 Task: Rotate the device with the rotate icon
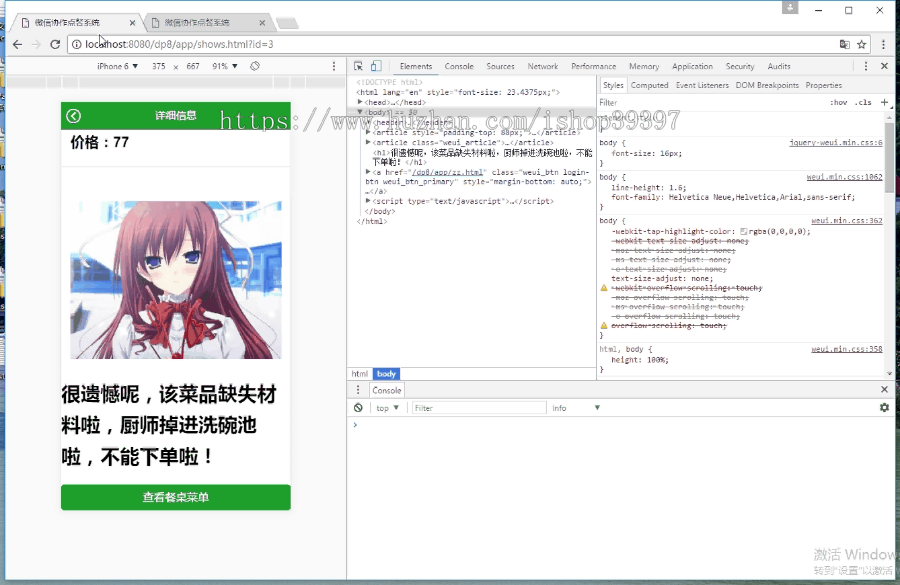tap(255, 66)
